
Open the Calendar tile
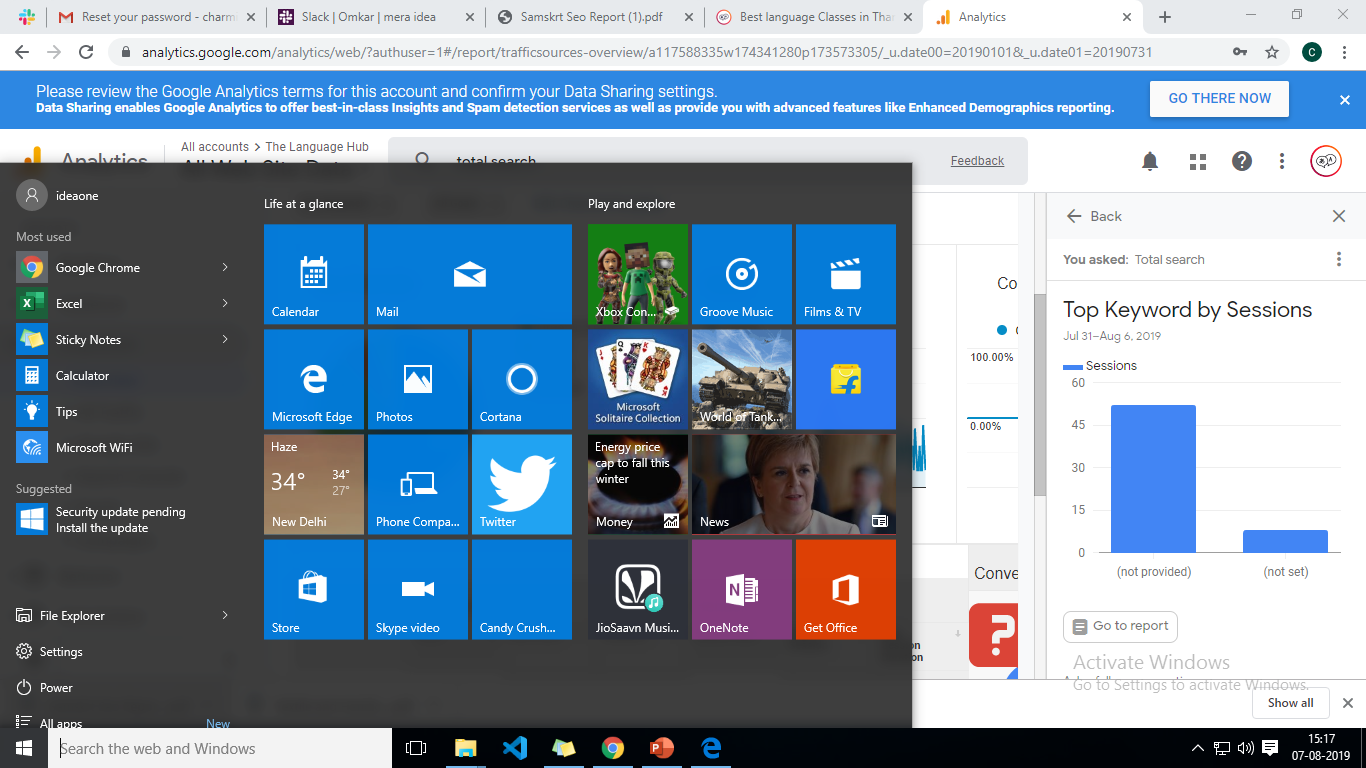[x=314, y=273]
